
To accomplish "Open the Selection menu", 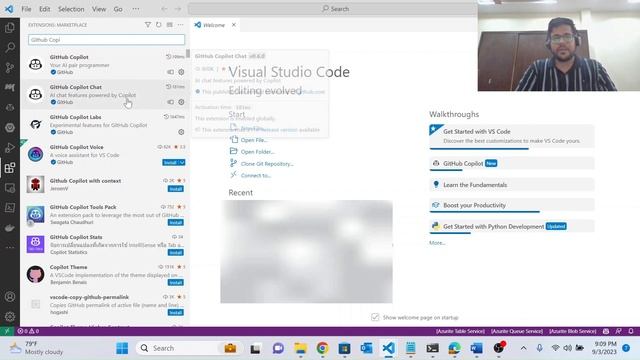I will point(71,9).
